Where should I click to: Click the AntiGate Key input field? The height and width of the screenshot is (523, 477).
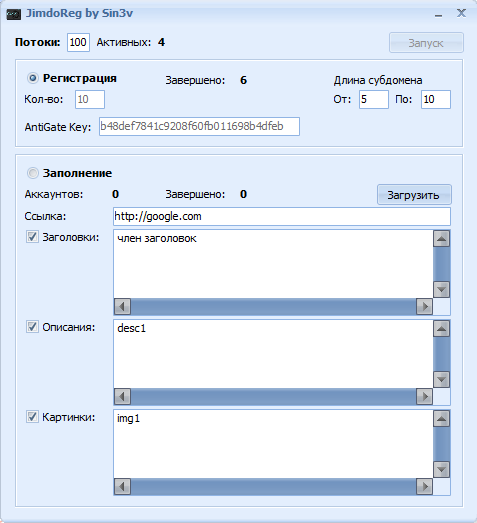(x=199, y=126)
